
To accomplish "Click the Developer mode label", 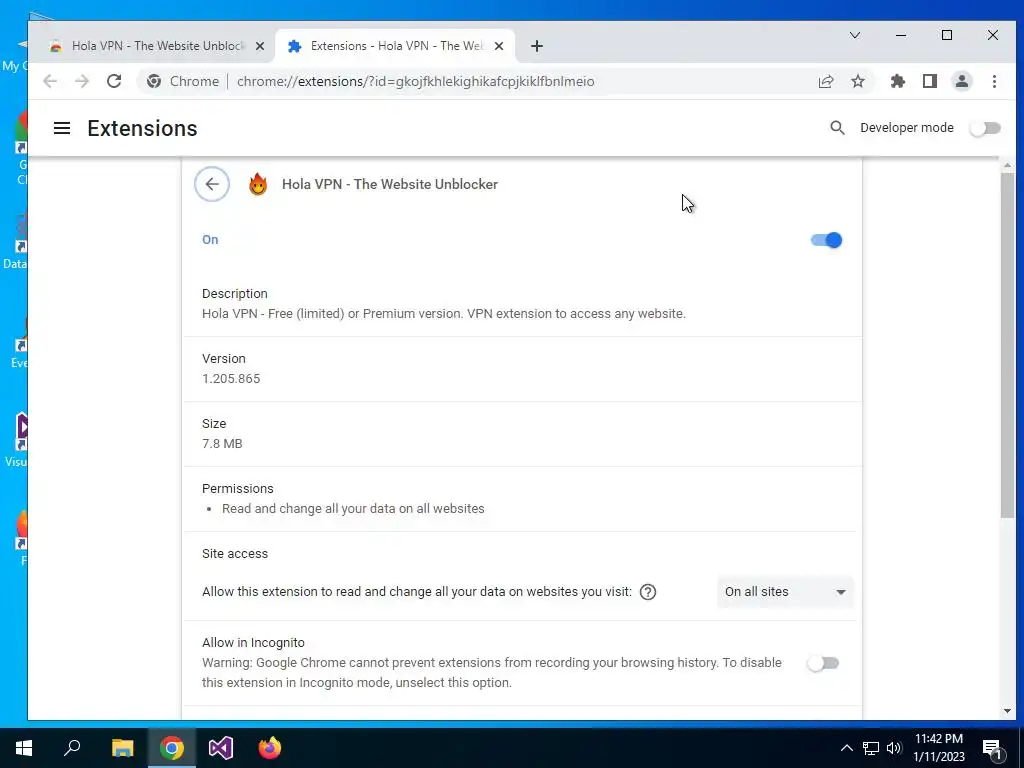I will [906, 128].
